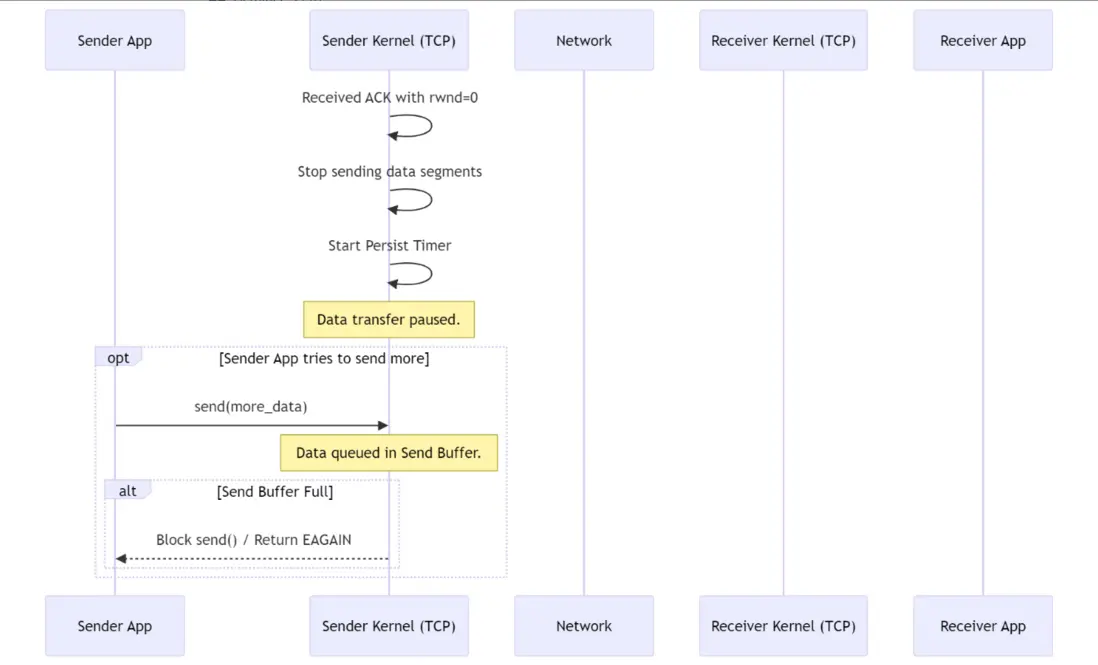The image size is (1098, 665).
Task: Select the "Data queued in Send Buffer." note
Action: [x=388, y=453]
